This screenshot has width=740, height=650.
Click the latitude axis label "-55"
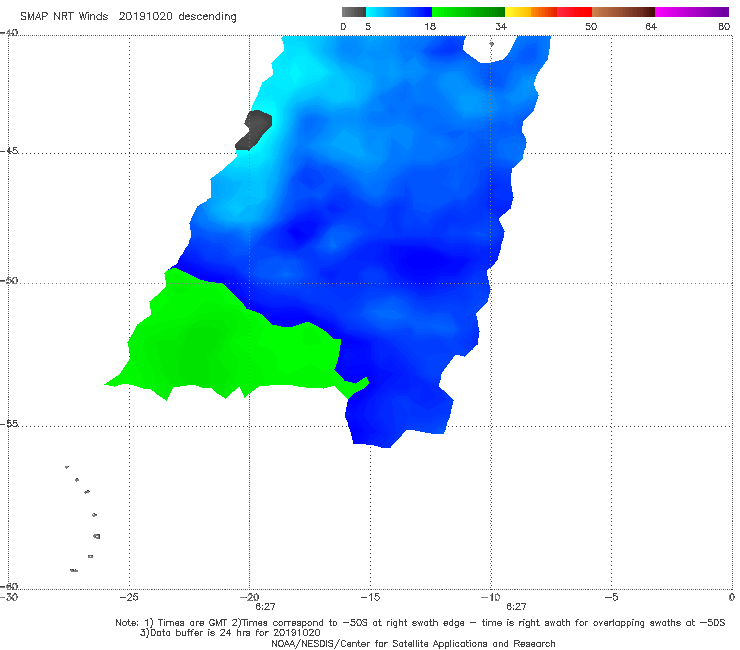click(x=9, y=423)
